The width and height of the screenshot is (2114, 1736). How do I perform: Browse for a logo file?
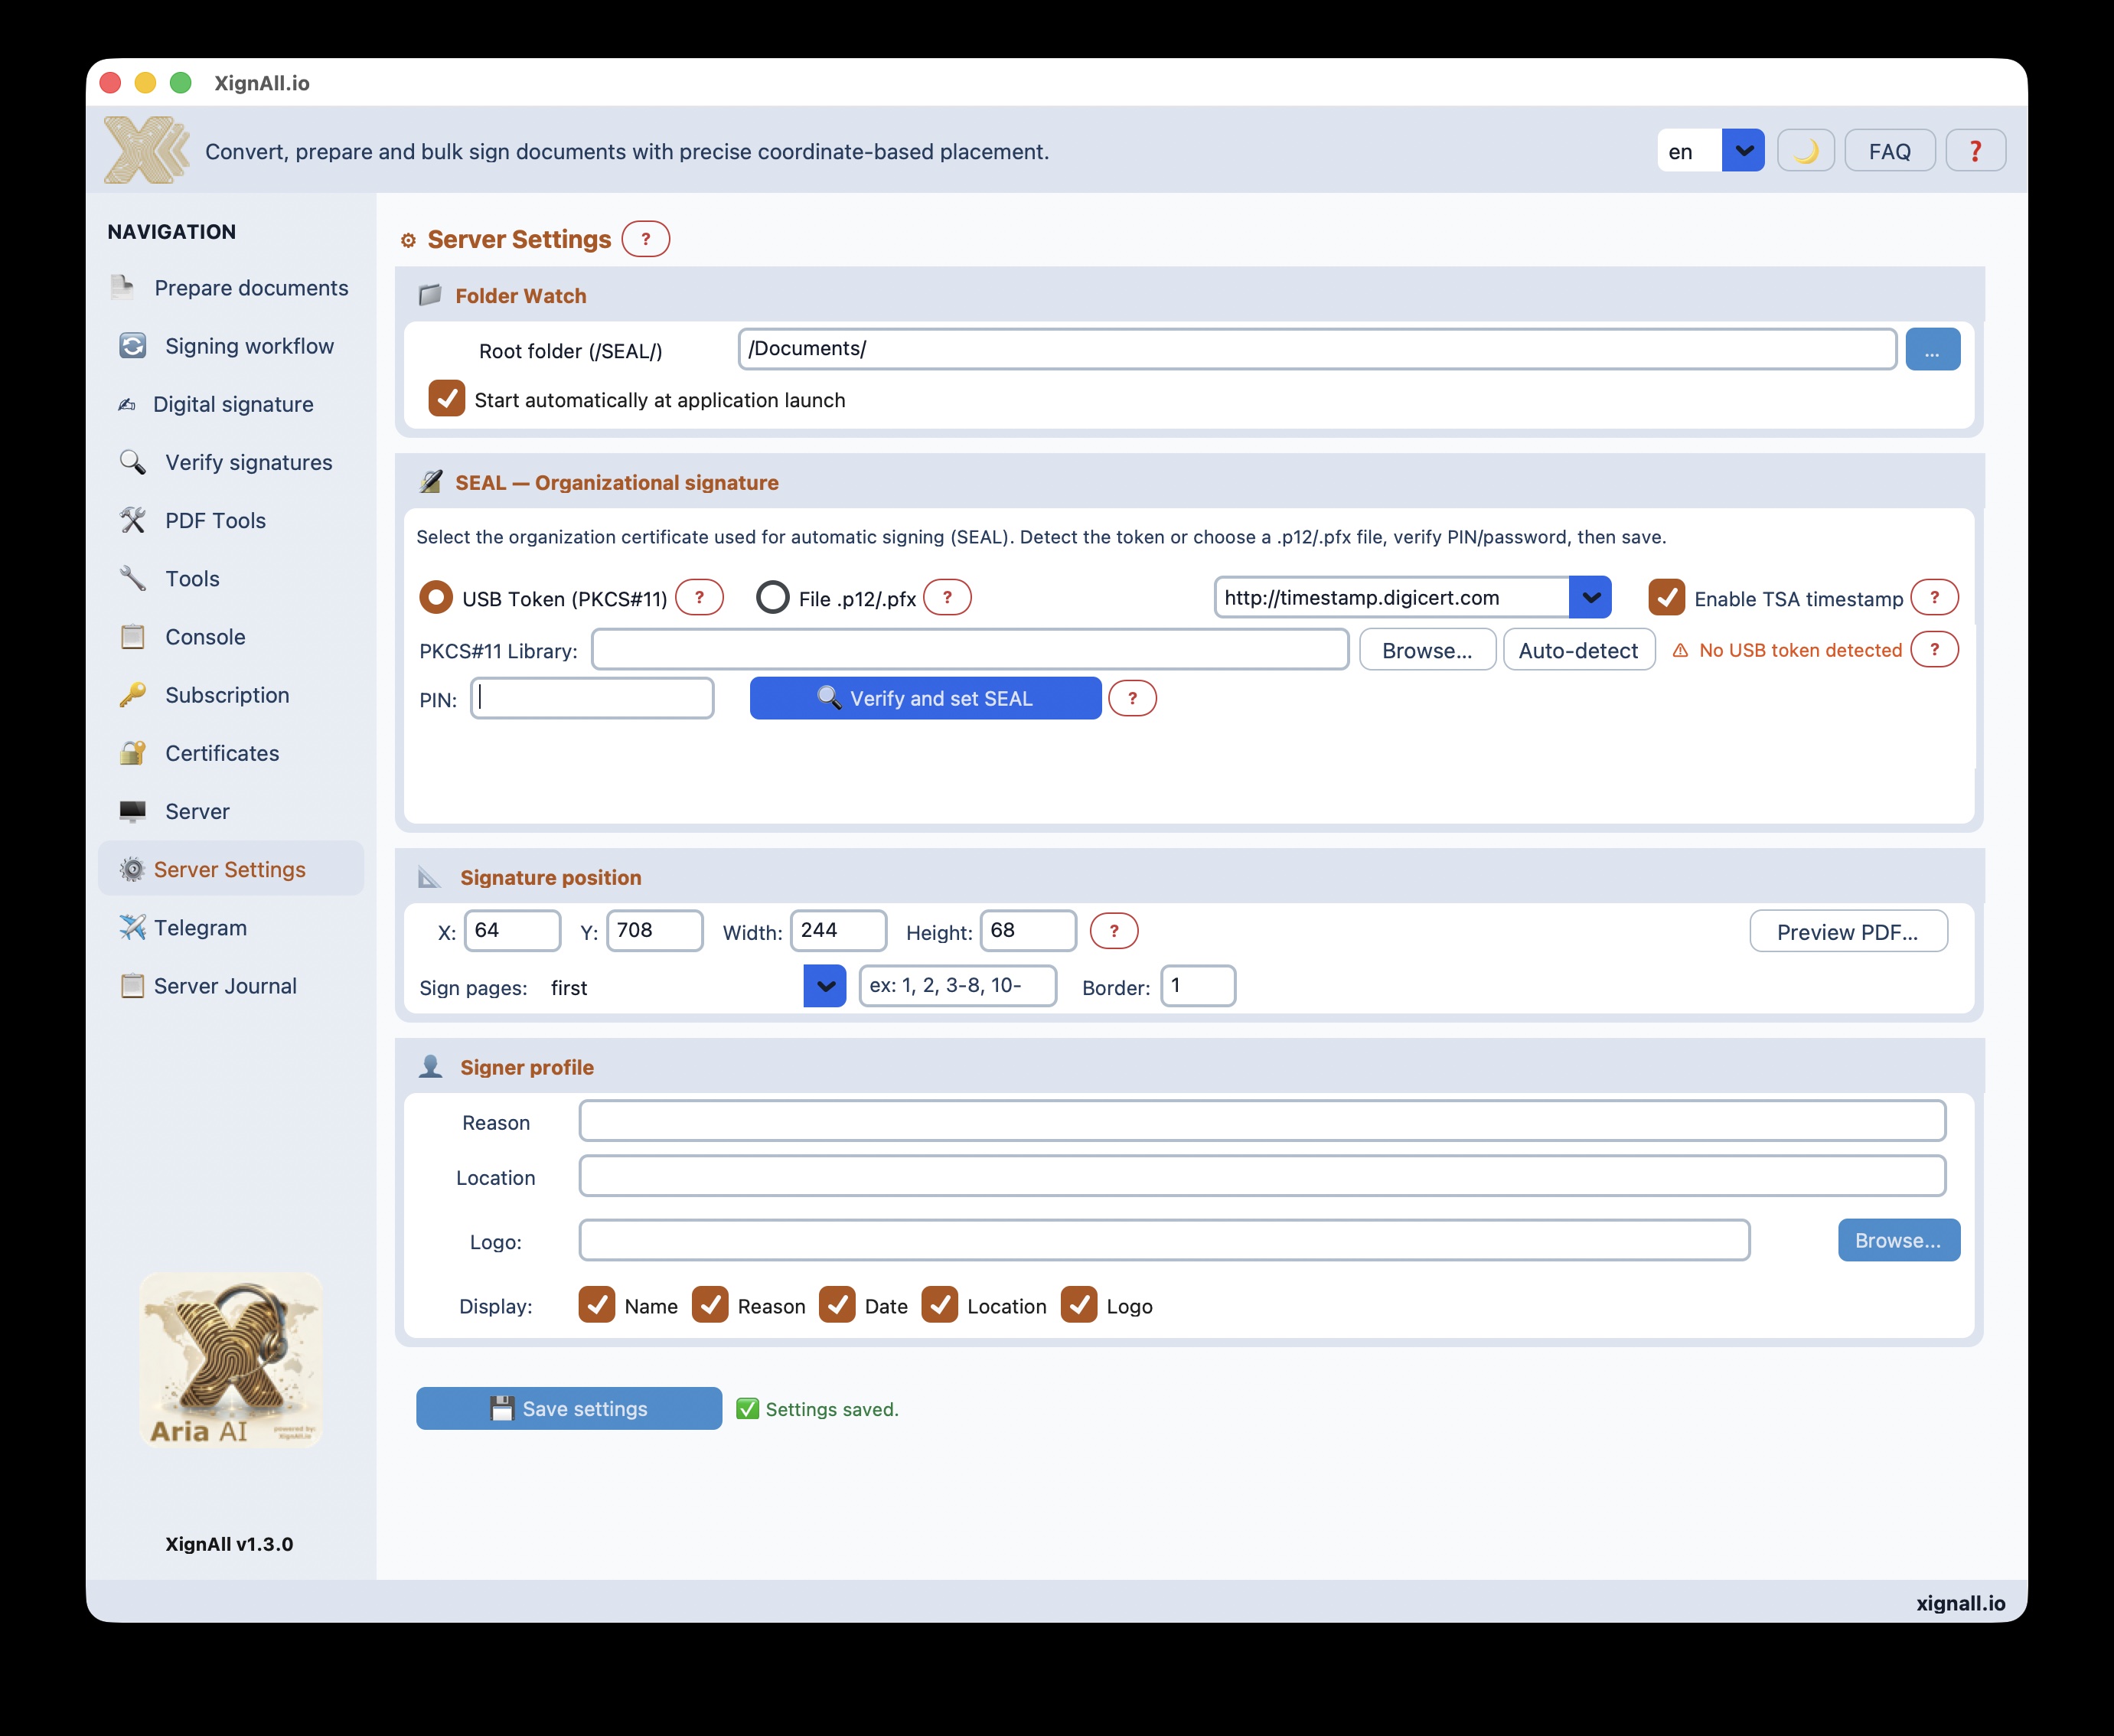[x=1899, y=1240]
